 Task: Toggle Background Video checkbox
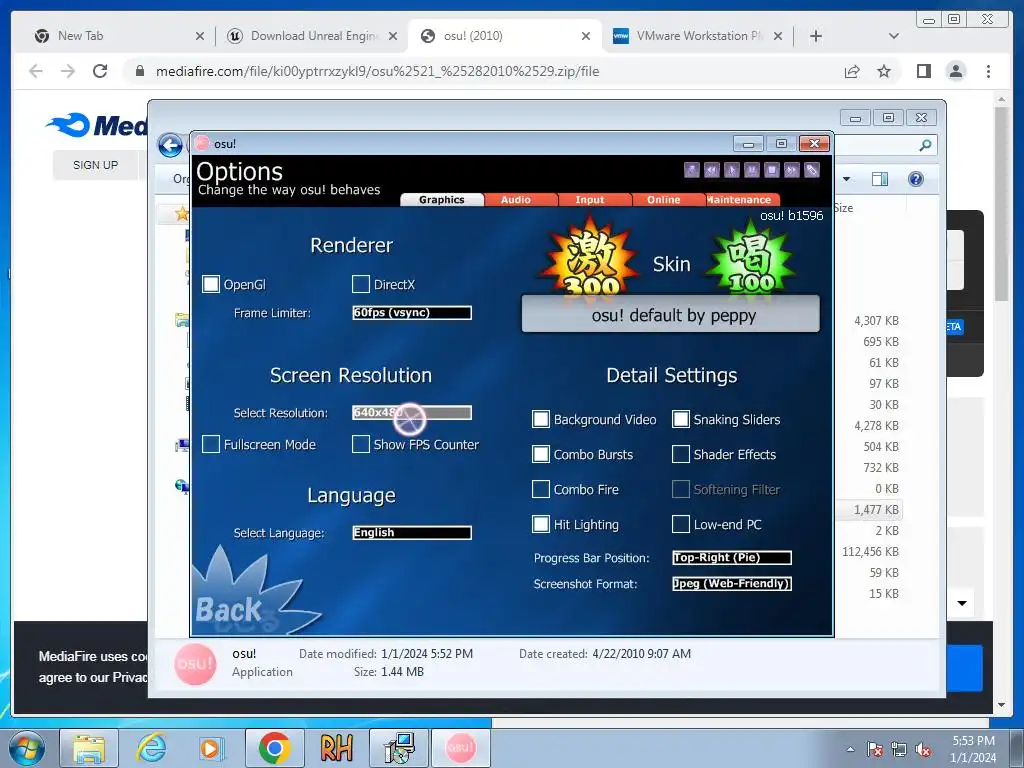point(541,419)
